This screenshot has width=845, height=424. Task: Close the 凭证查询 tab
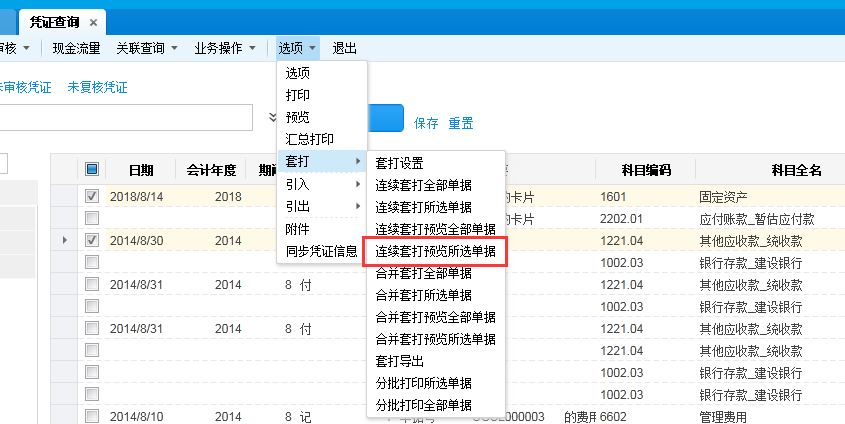click(x=93, y=22)
